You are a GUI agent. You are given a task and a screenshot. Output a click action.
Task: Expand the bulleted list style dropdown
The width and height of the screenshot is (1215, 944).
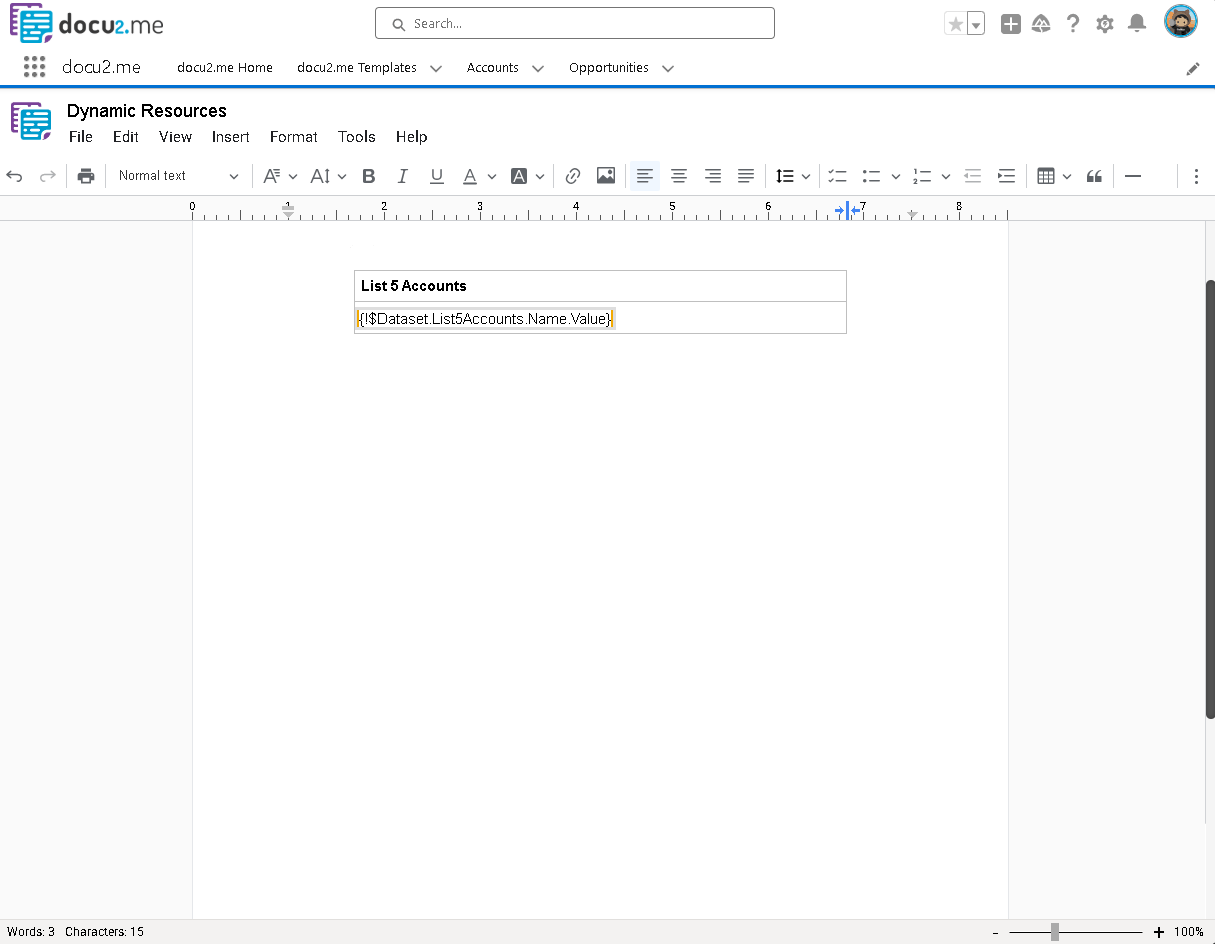point(895,177)
